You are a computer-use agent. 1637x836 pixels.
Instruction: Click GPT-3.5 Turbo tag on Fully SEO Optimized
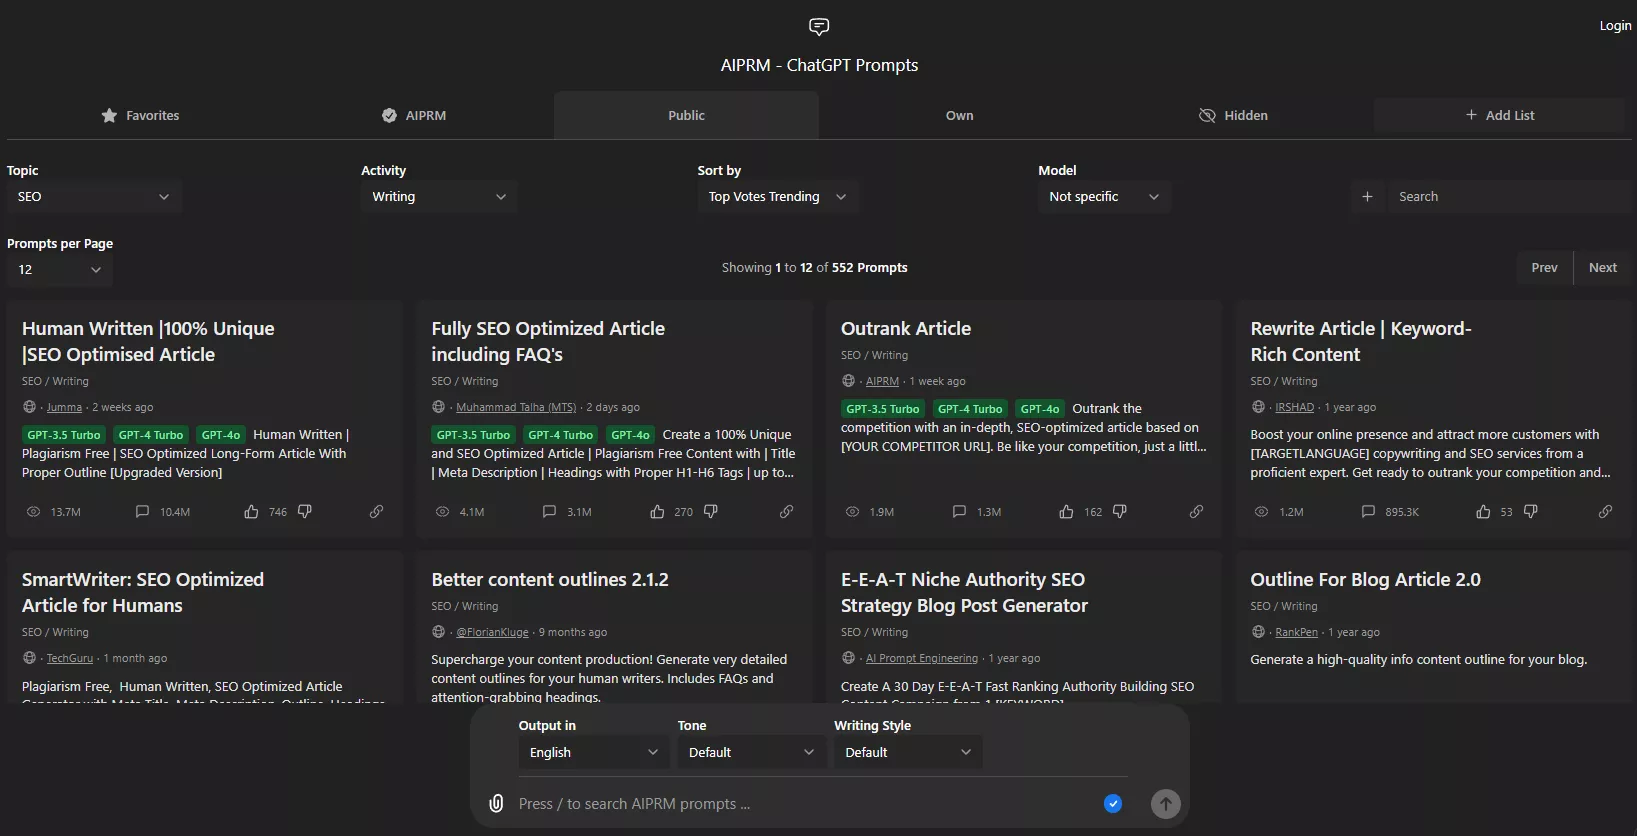[473, 435]
